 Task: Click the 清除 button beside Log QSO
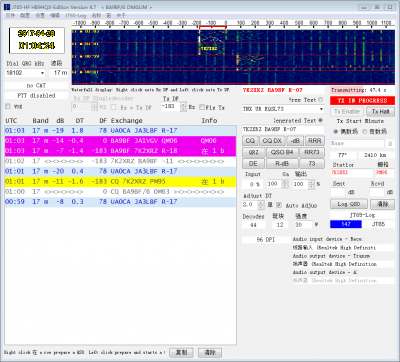pos(382,204)
